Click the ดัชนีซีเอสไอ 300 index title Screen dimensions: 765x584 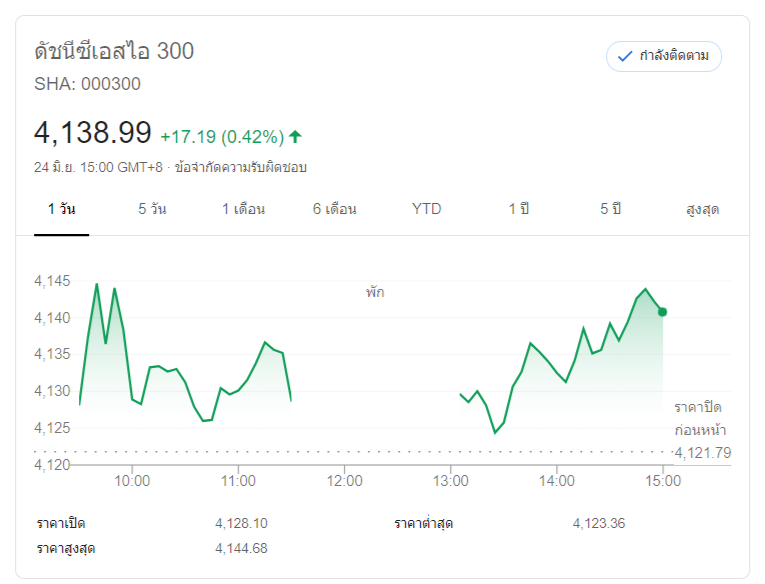114,51
